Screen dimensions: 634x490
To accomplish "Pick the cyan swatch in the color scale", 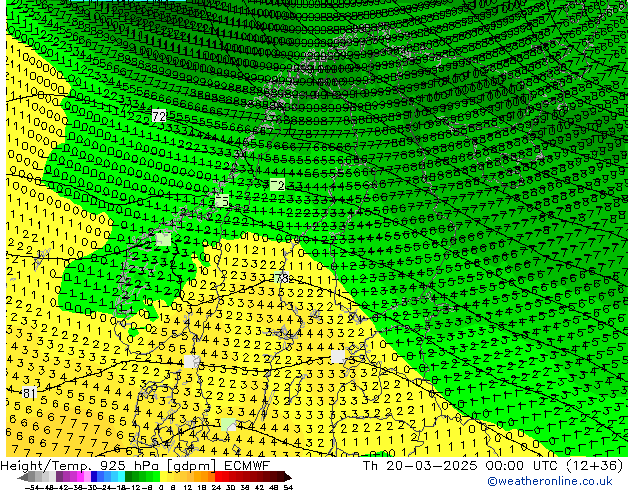I will pos(121,477).
